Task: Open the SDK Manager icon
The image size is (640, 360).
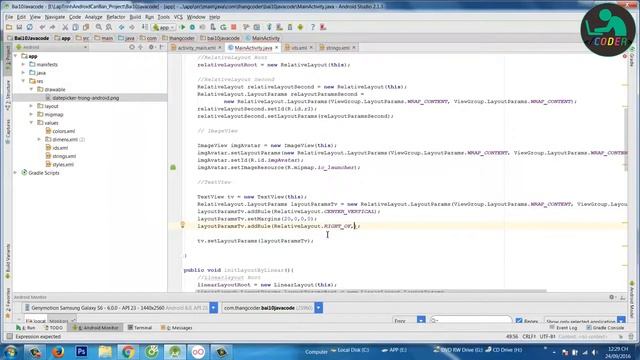Action: pos(290,27)
